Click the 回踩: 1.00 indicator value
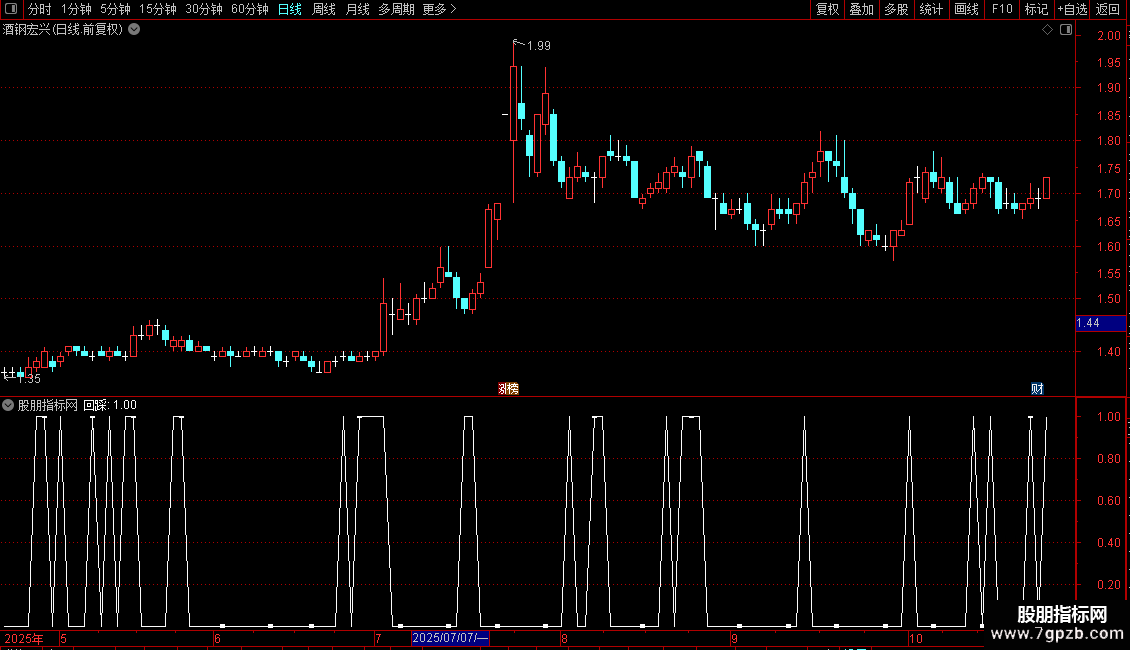1130x650 pixels. [x=110, y=405]
